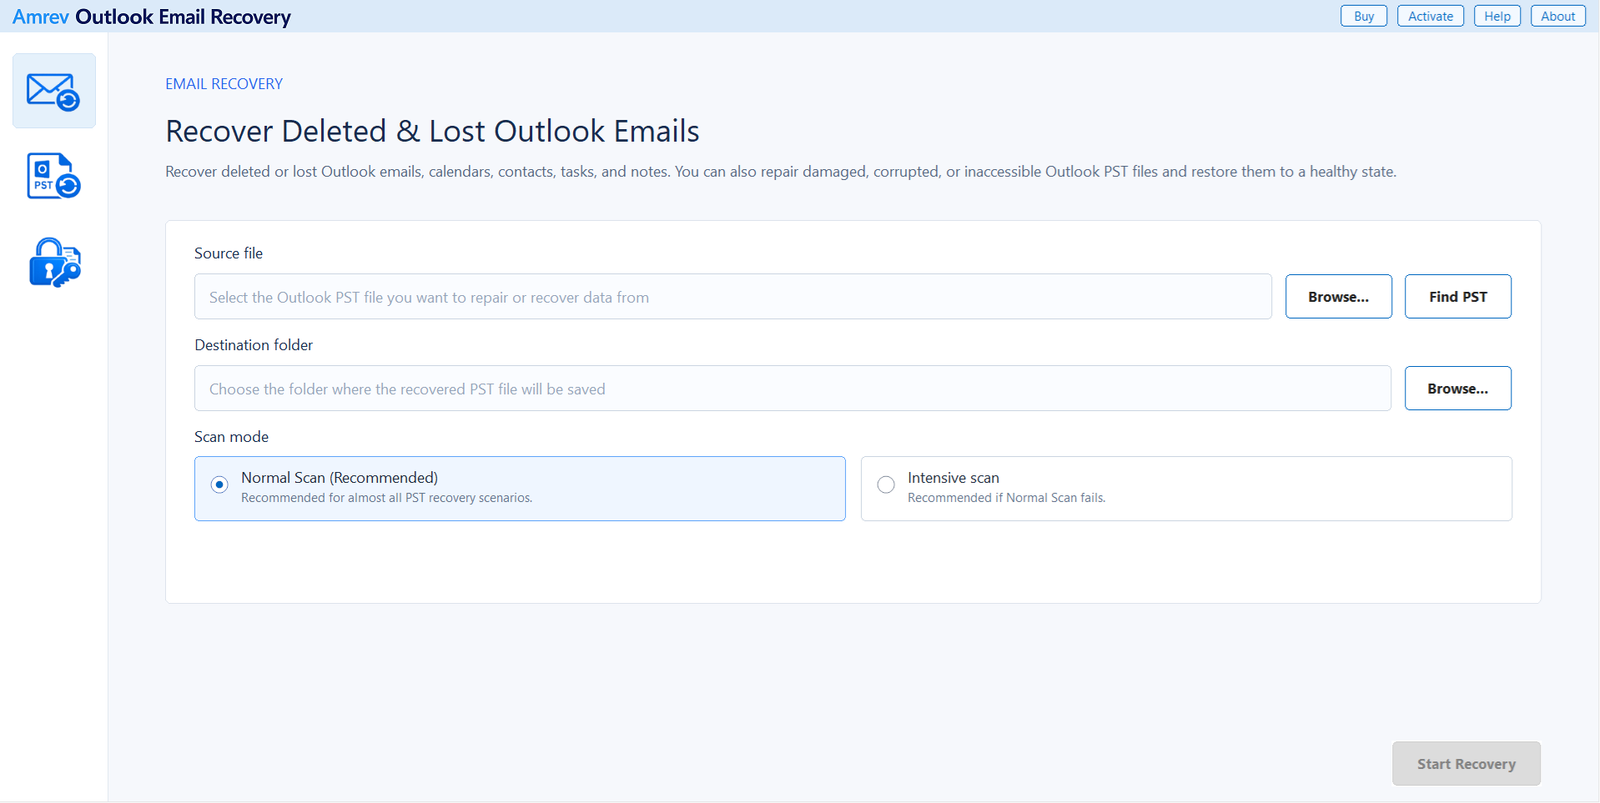Open the About dialog button
Image resolution: width=1600 pixels, height=803 pixels.
[x=1558, y=16]
